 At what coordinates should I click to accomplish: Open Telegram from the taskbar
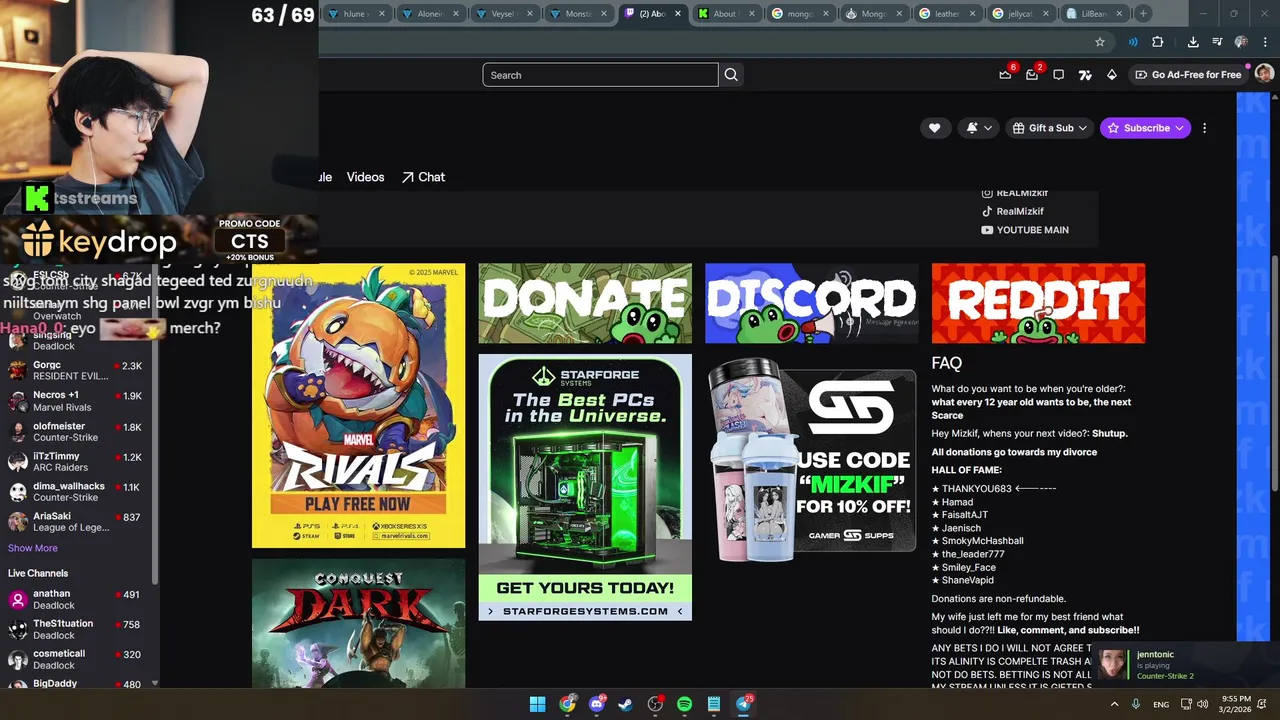(x=744, y=704)
